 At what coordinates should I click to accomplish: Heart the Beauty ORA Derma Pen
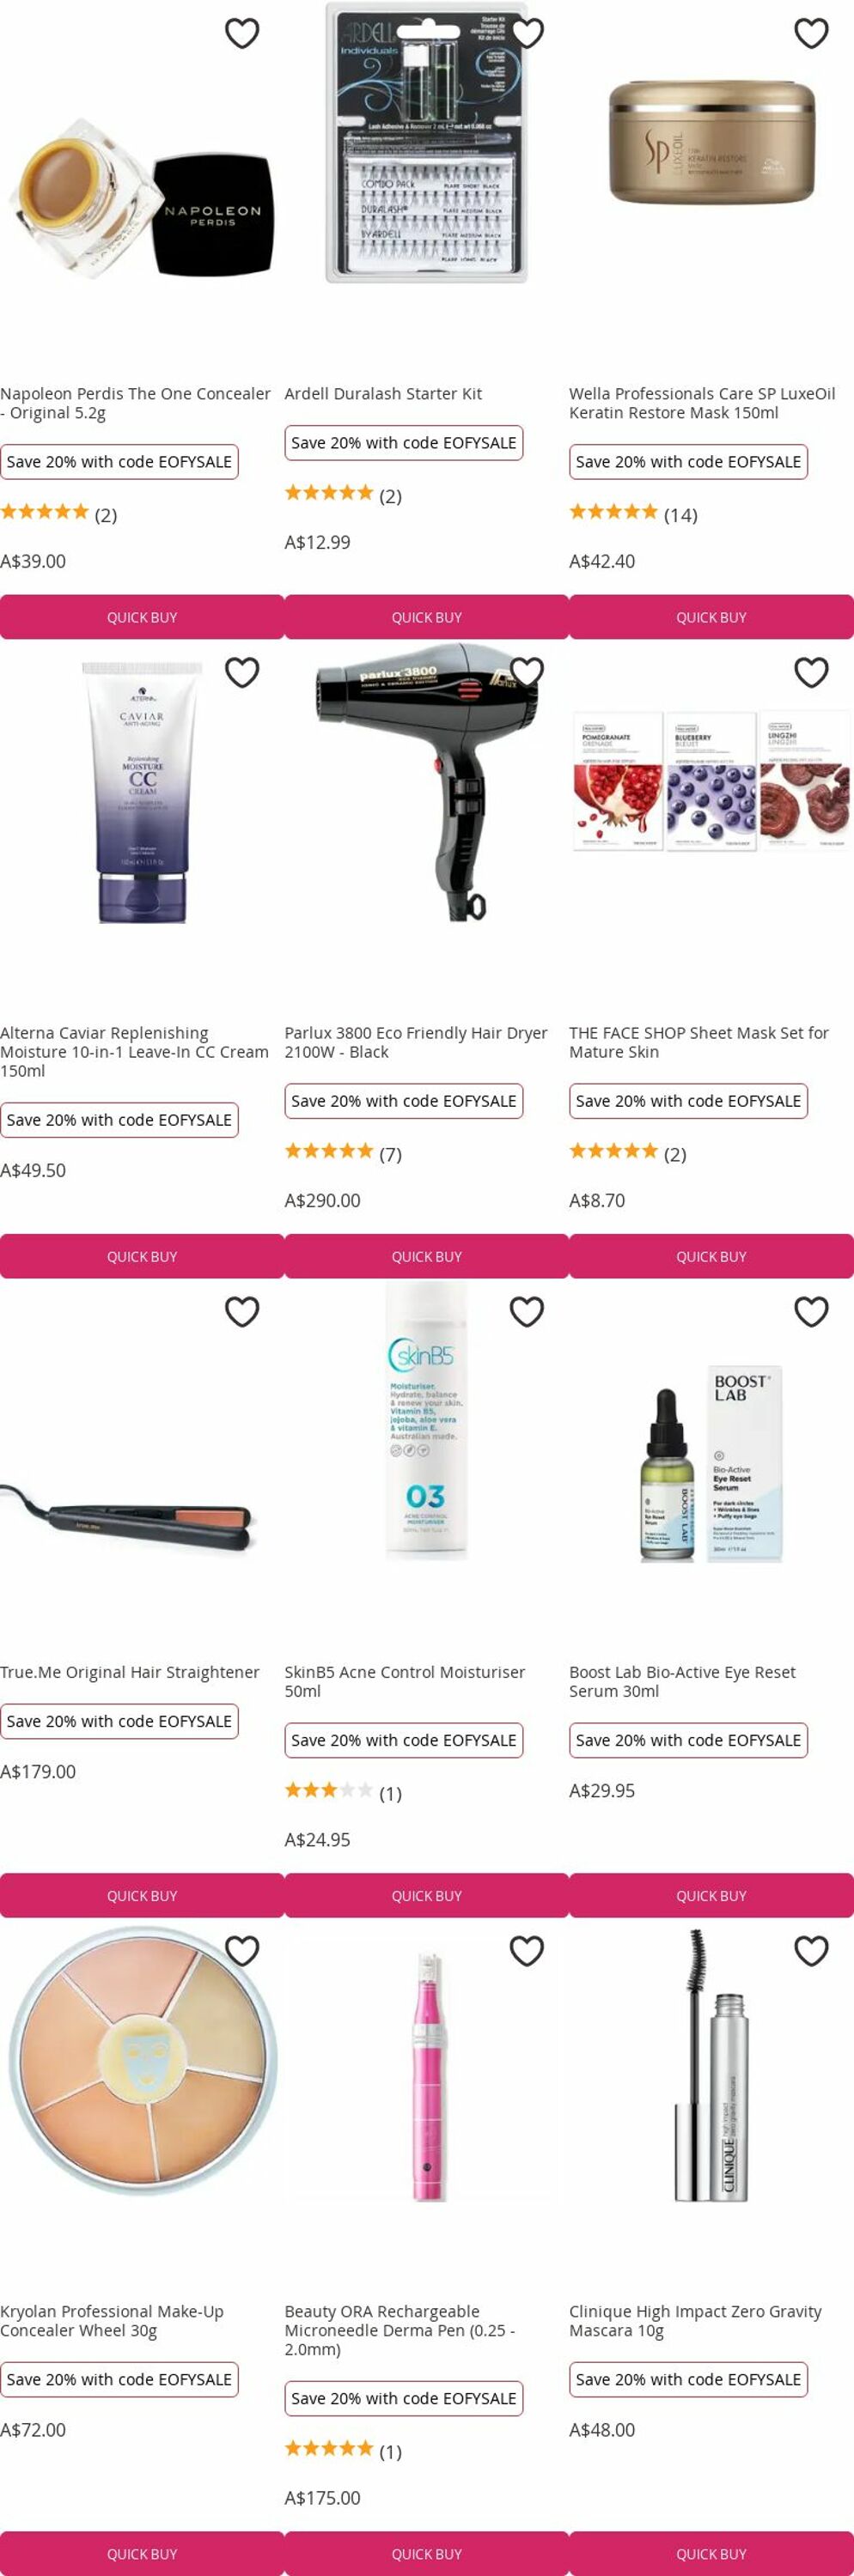tap(527, 1950)
